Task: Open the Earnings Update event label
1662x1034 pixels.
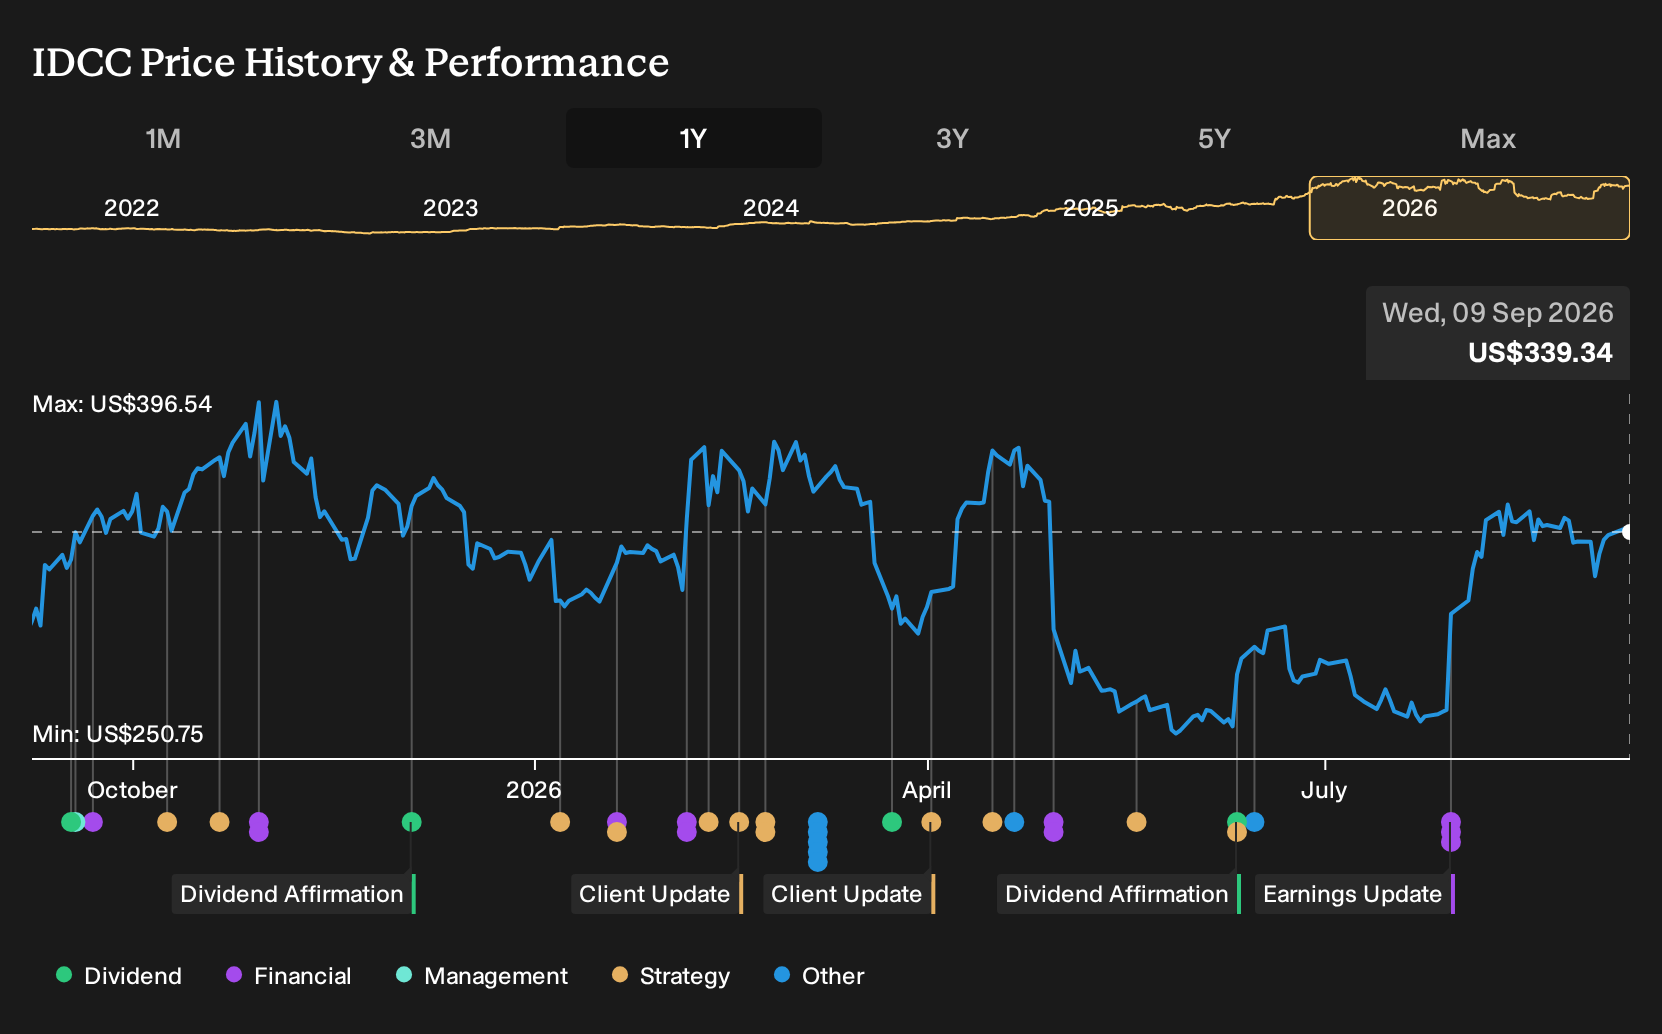Action: pyautogui.click(x=1355, y=894)
